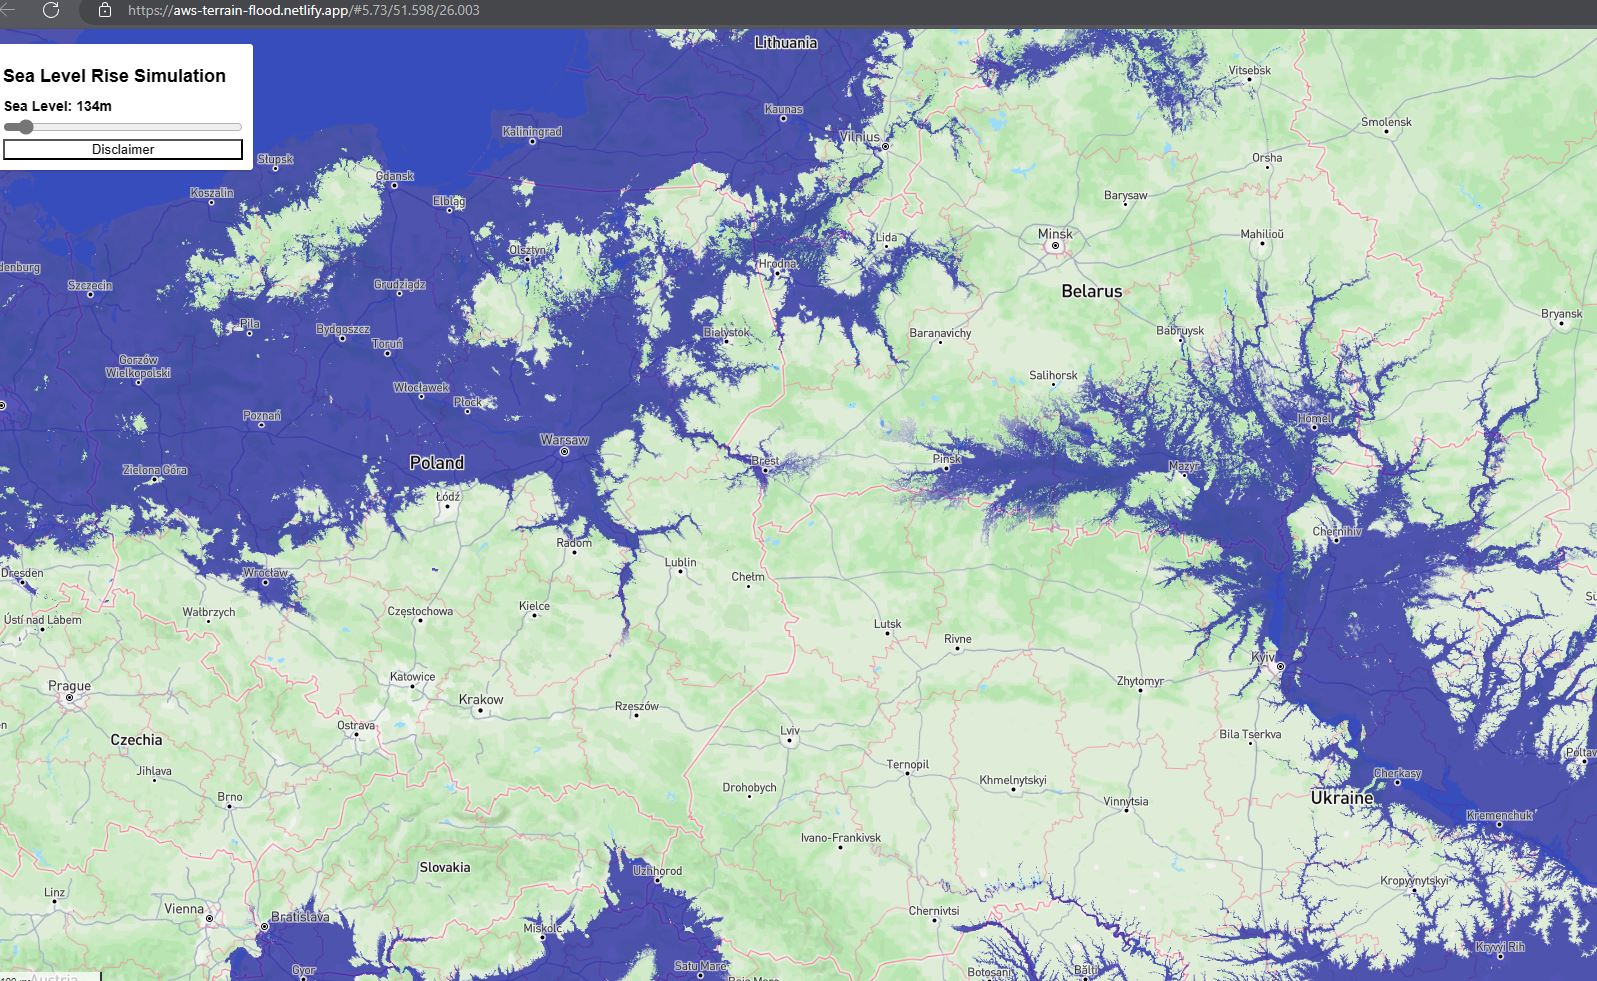Image resolution: width=1597 pixels, height=981 pixels.
Task: Open the Disclaimer button
Action: [123, 149]
